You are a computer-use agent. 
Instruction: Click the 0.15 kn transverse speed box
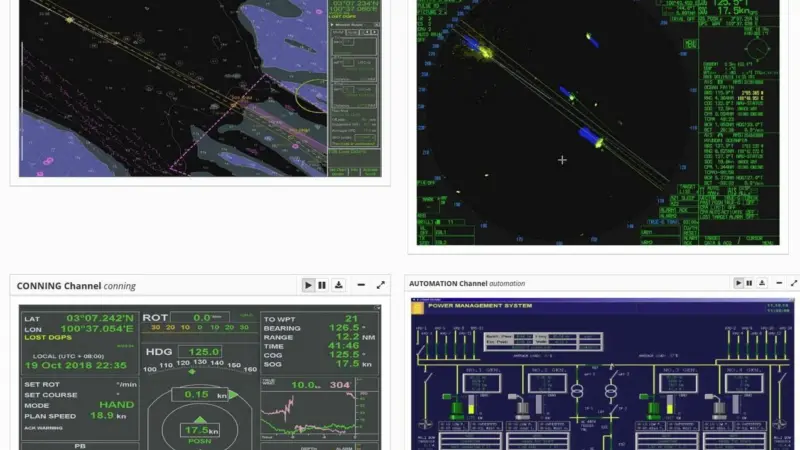(x=199, y=394)
